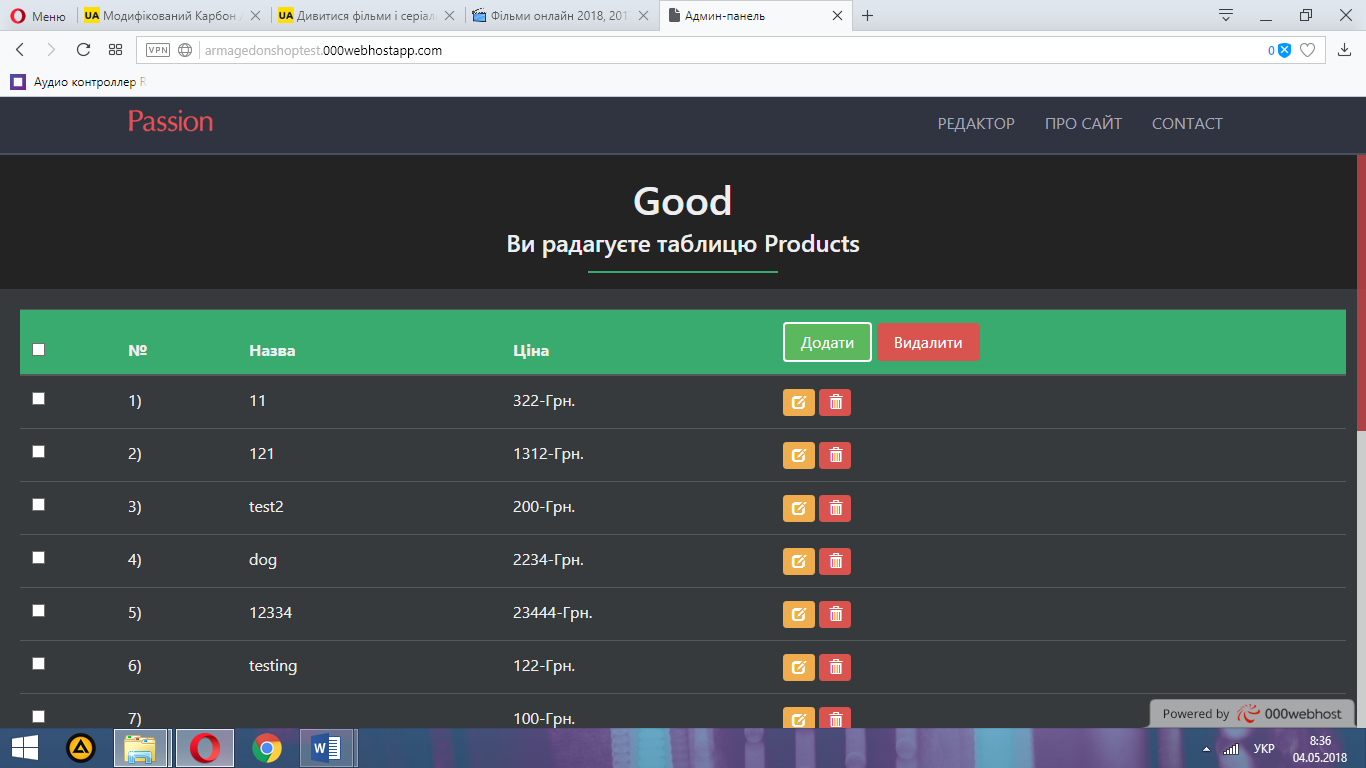Screen dimensions: 1366x768
Task: Open File Explorer from taskbar
Action: pos(140,747)
